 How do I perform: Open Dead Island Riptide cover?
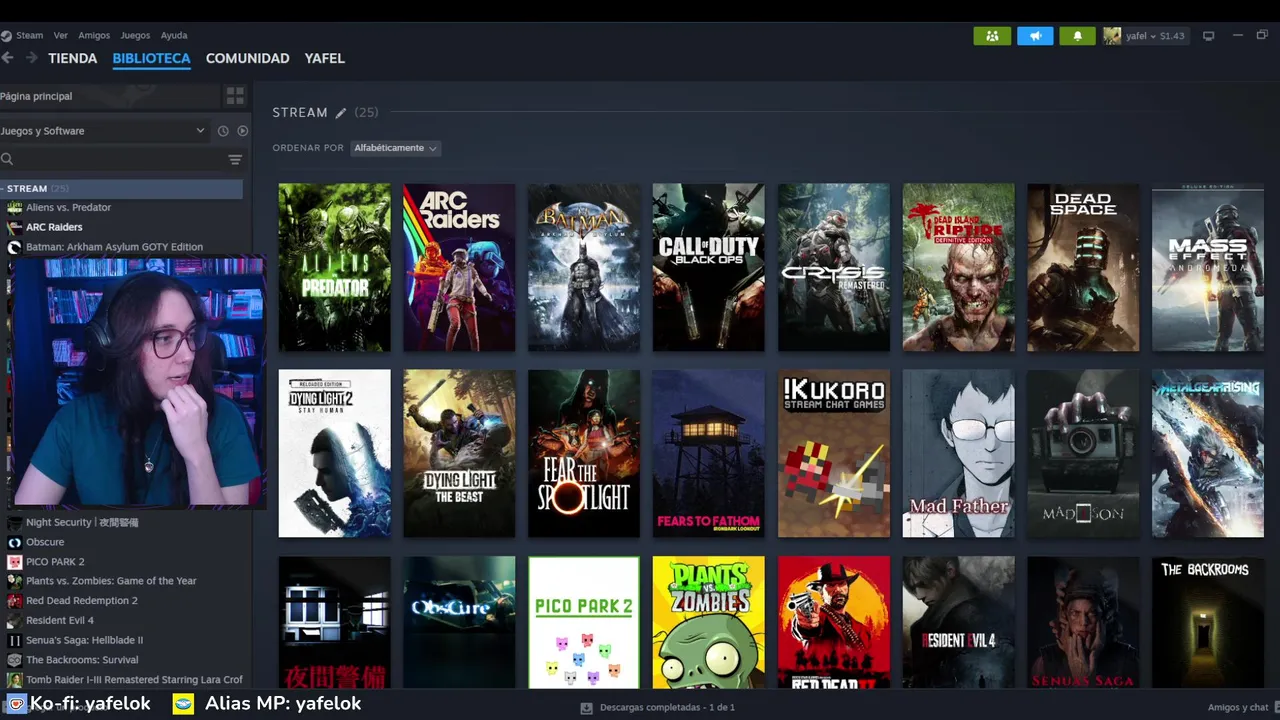tap(958, 267)
